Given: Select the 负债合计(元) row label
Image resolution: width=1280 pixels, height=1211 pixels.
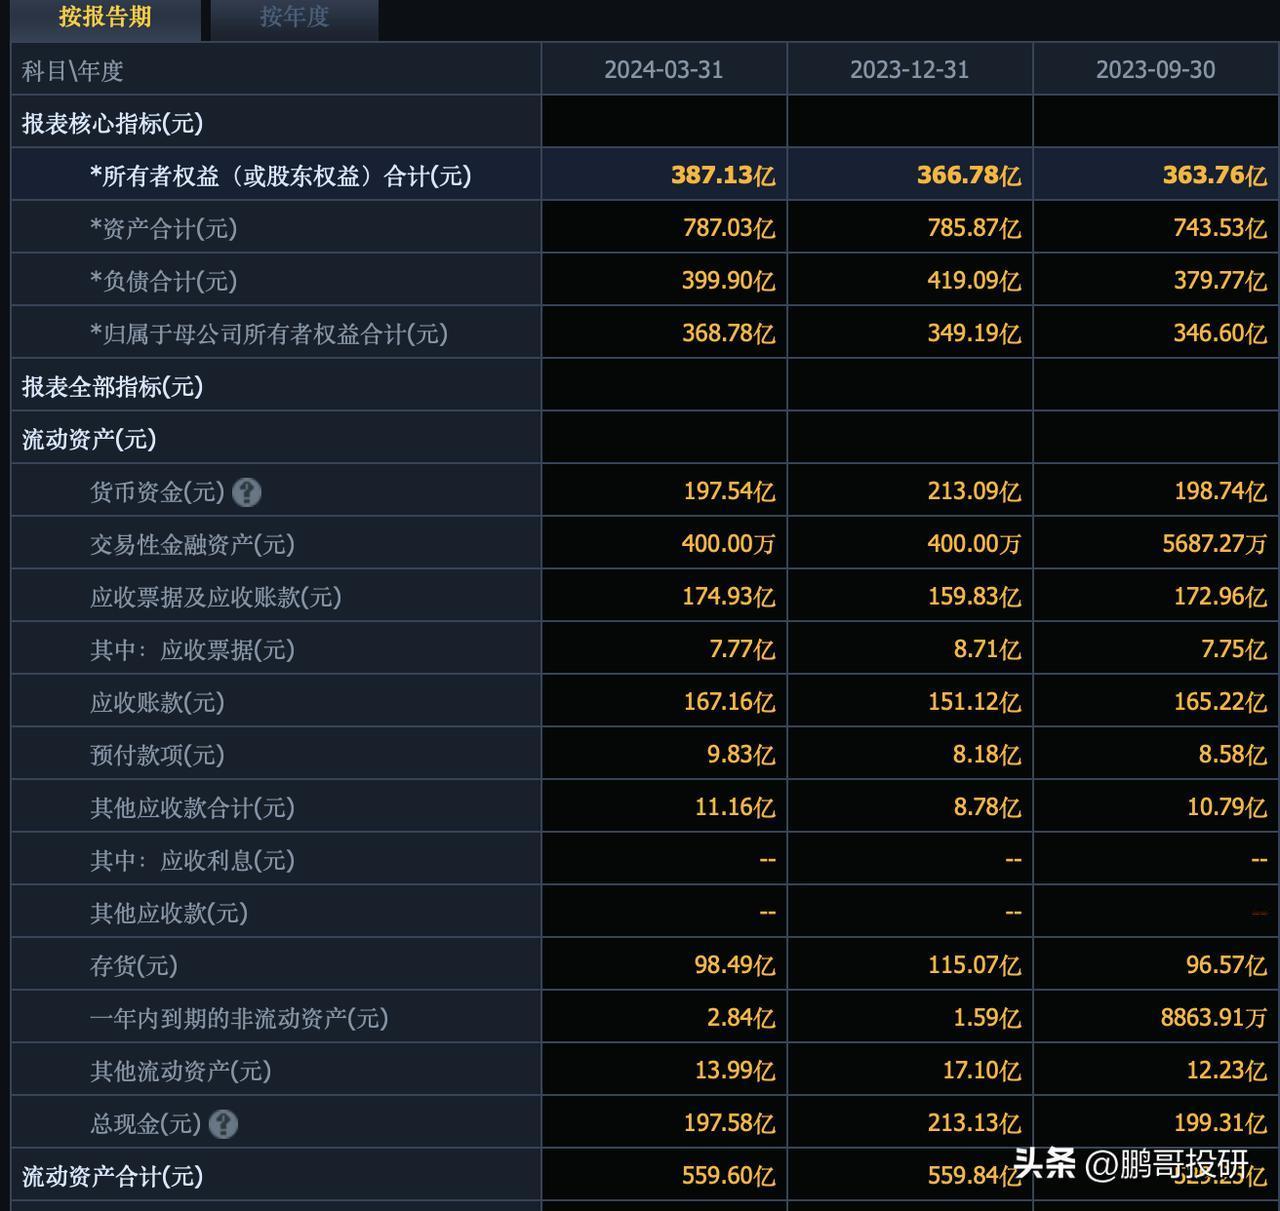Looking at the screenshot, I should point(164,281).
